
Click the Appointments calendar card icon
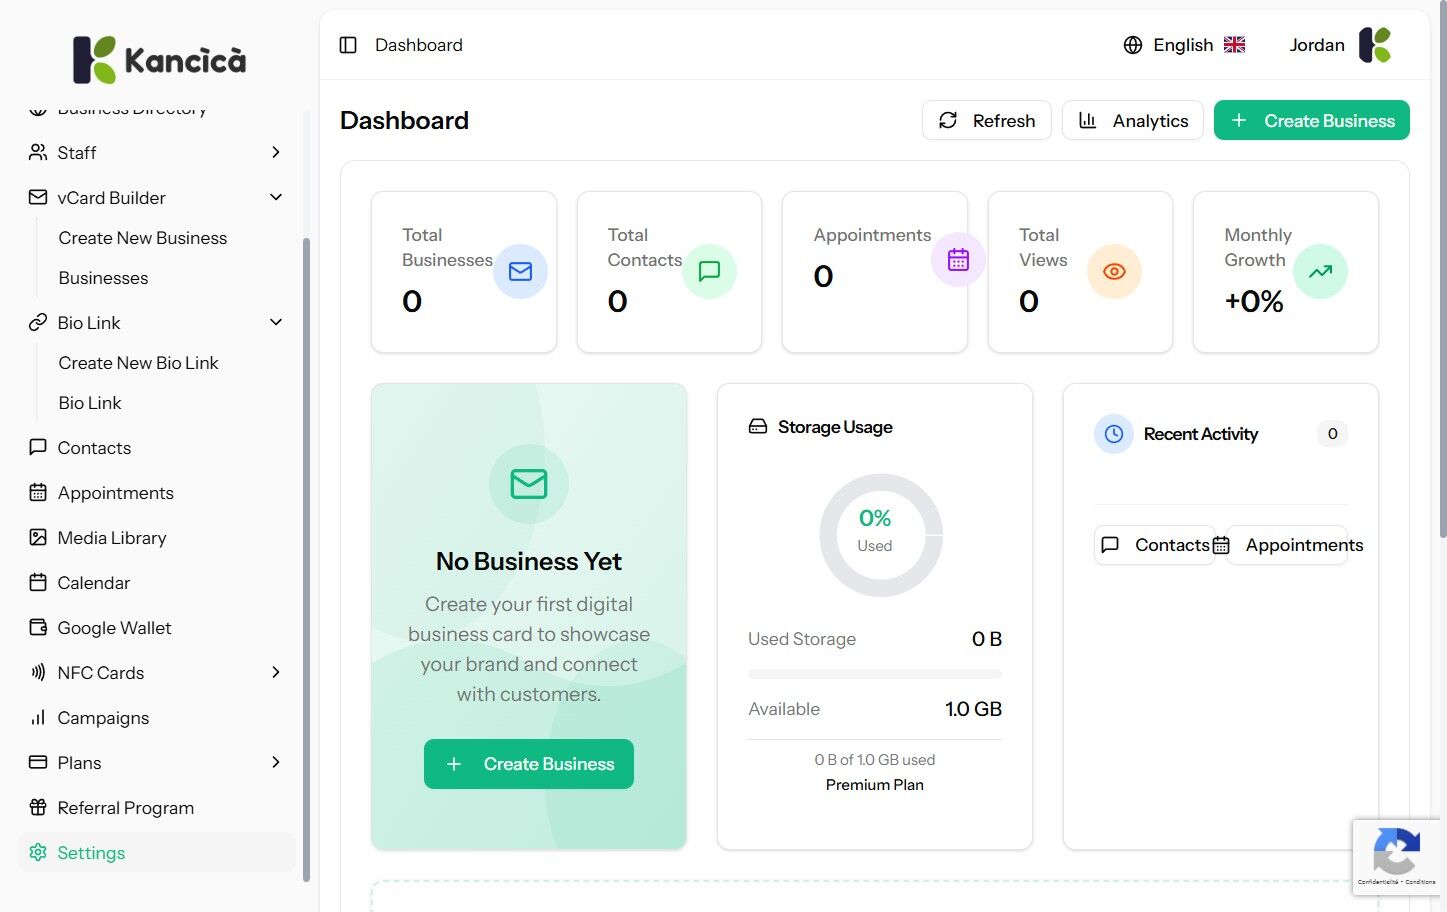tap(958, 260)
